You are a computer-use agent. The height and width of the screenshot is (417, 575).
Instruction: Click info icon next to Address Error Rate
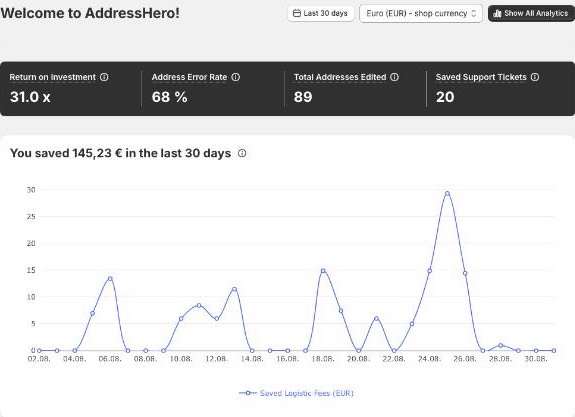click(236, 77)
